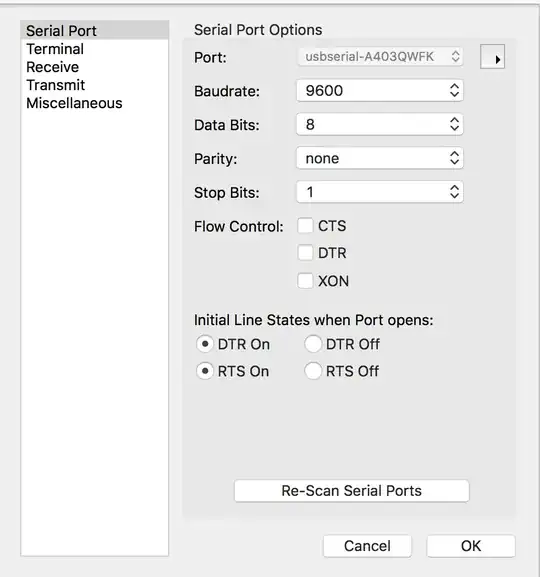
Task: Open the Parity dropdown
Action: pos(380,158)
